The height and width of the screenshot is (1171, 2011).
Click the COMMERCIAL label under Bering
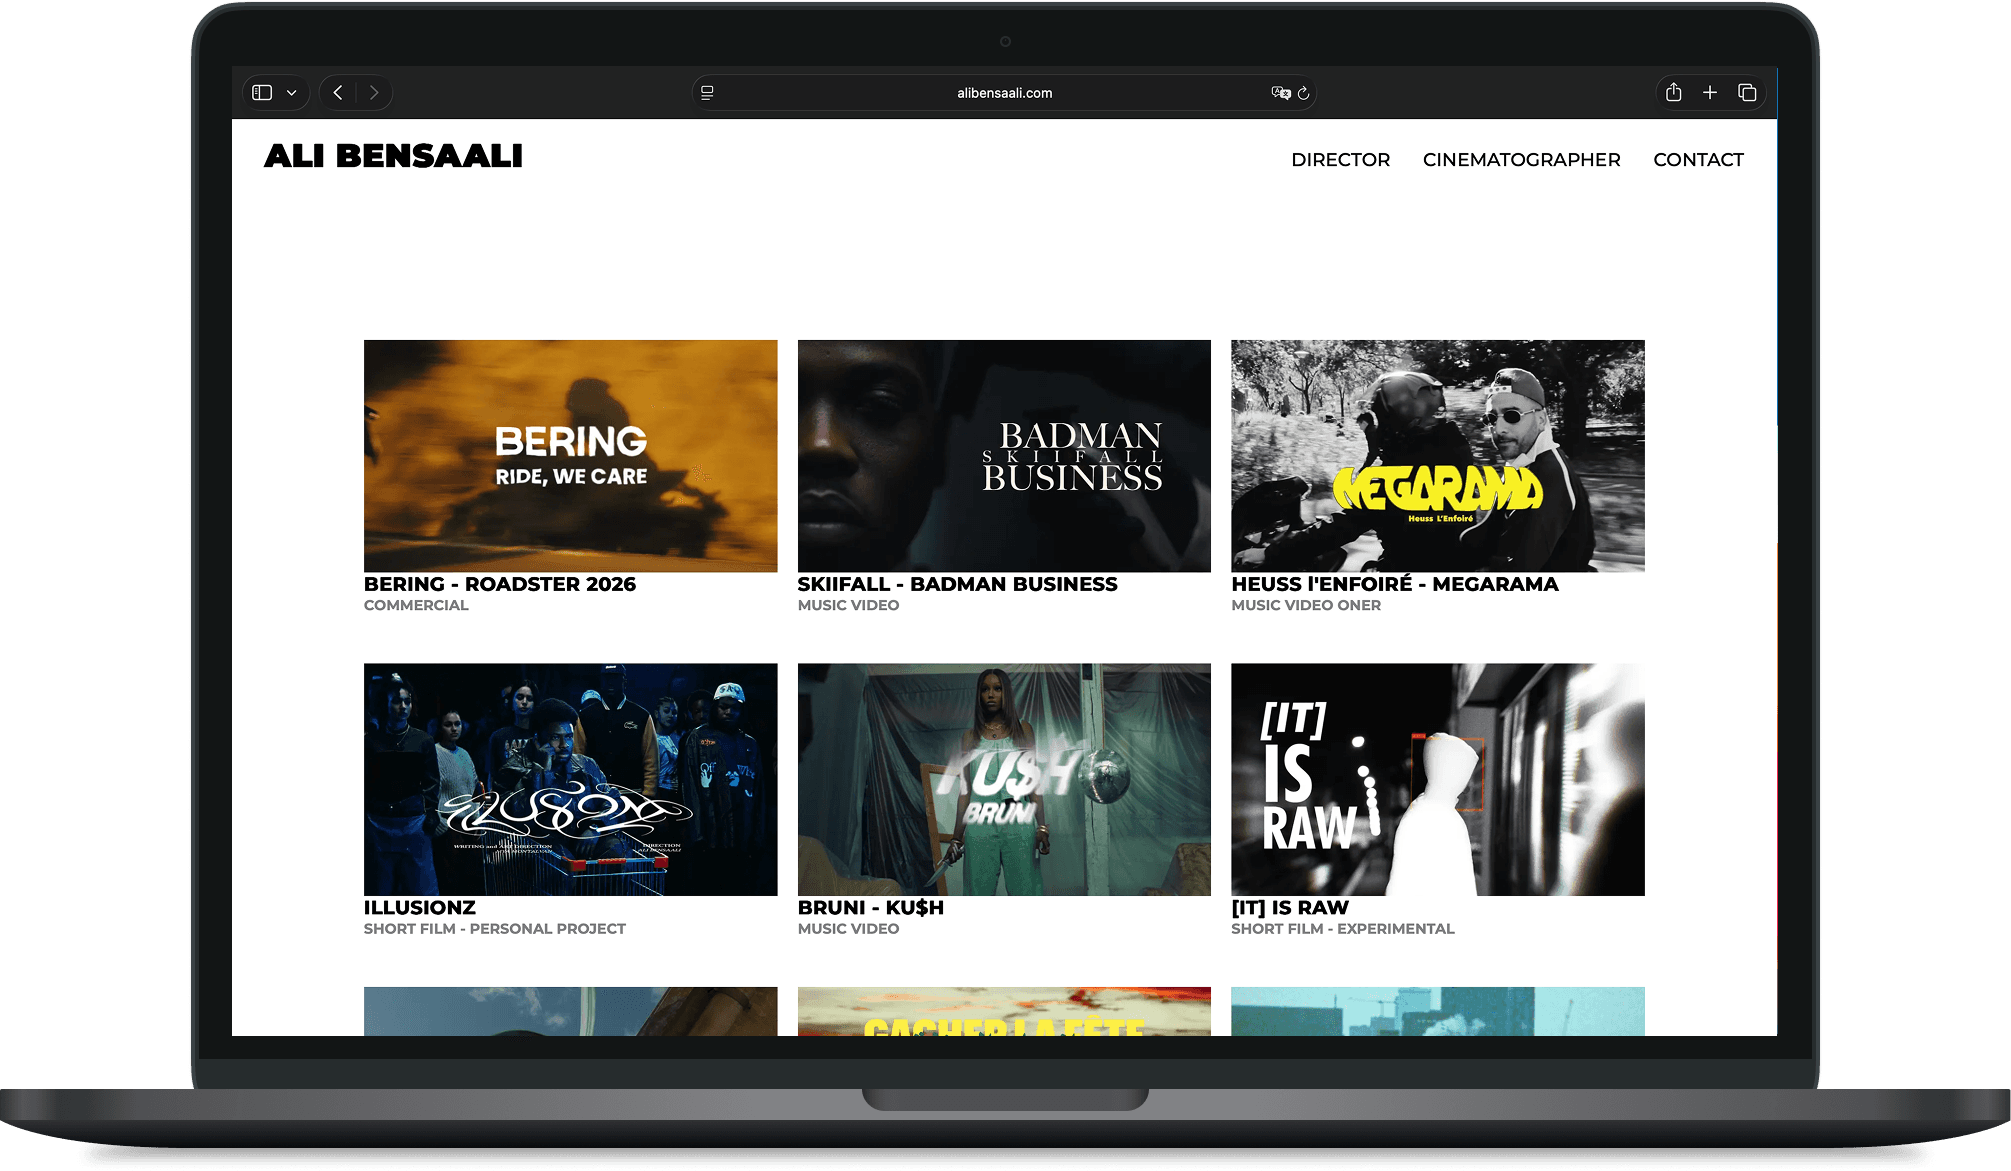click(416, 605)
